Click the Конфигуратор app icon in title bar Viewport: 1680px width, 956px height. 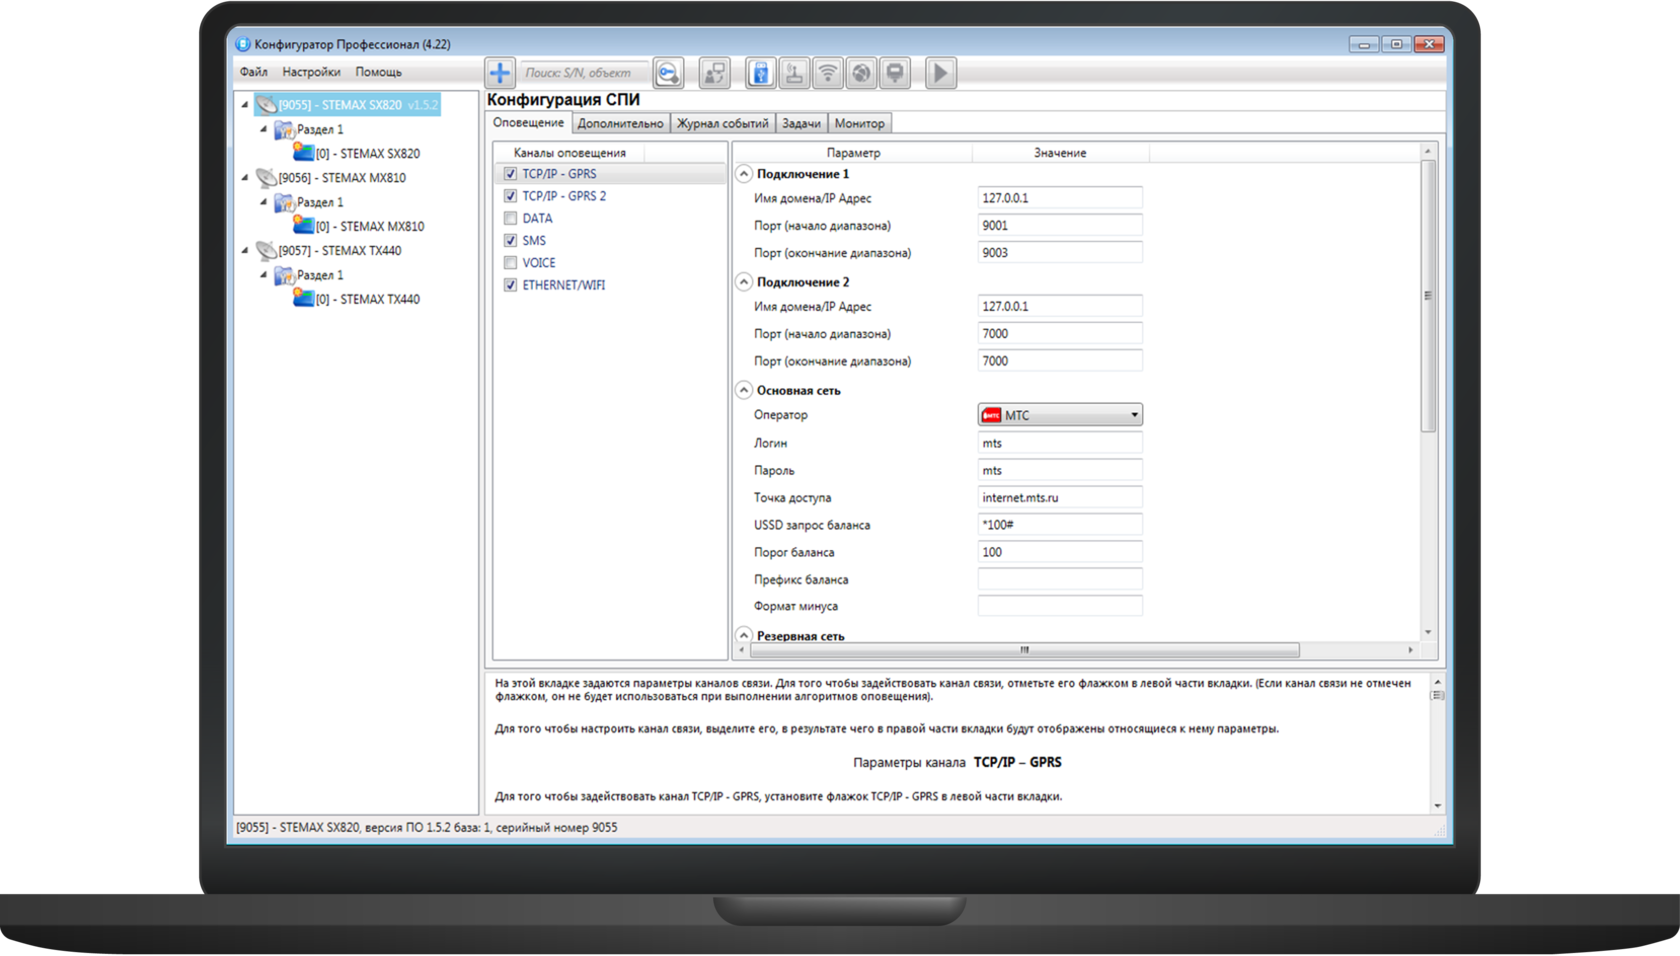coord(243,44)
